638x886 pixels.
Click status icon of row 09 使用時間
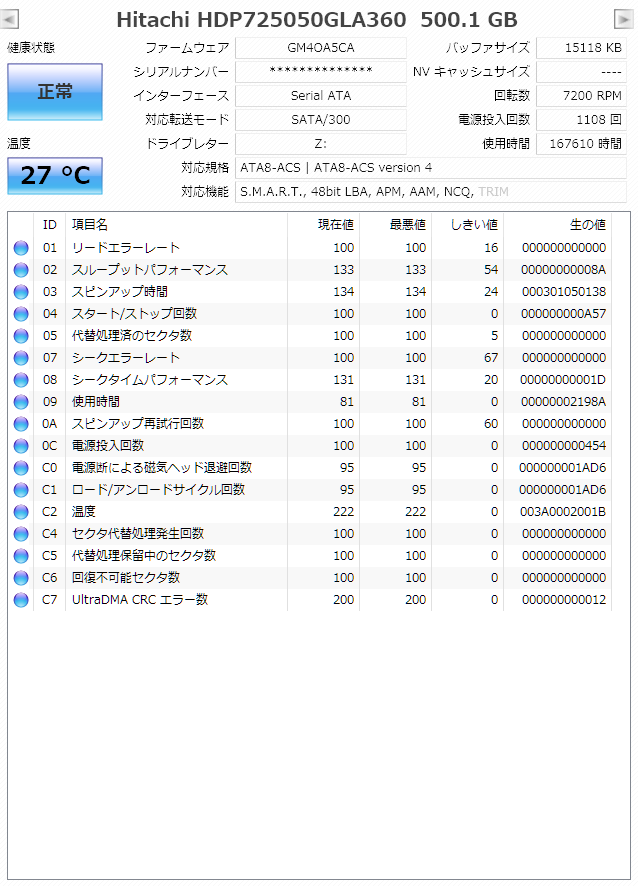pyautogui.click(x=21, y=402)
